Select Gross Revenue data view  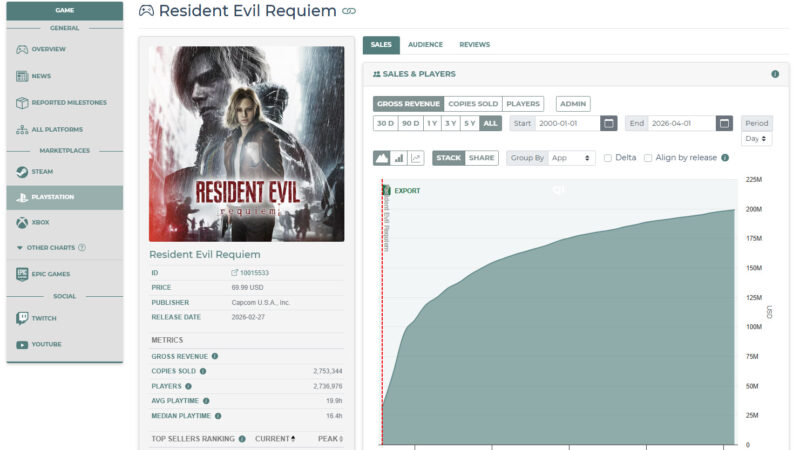pyautogui.click(x=408, y=104)
